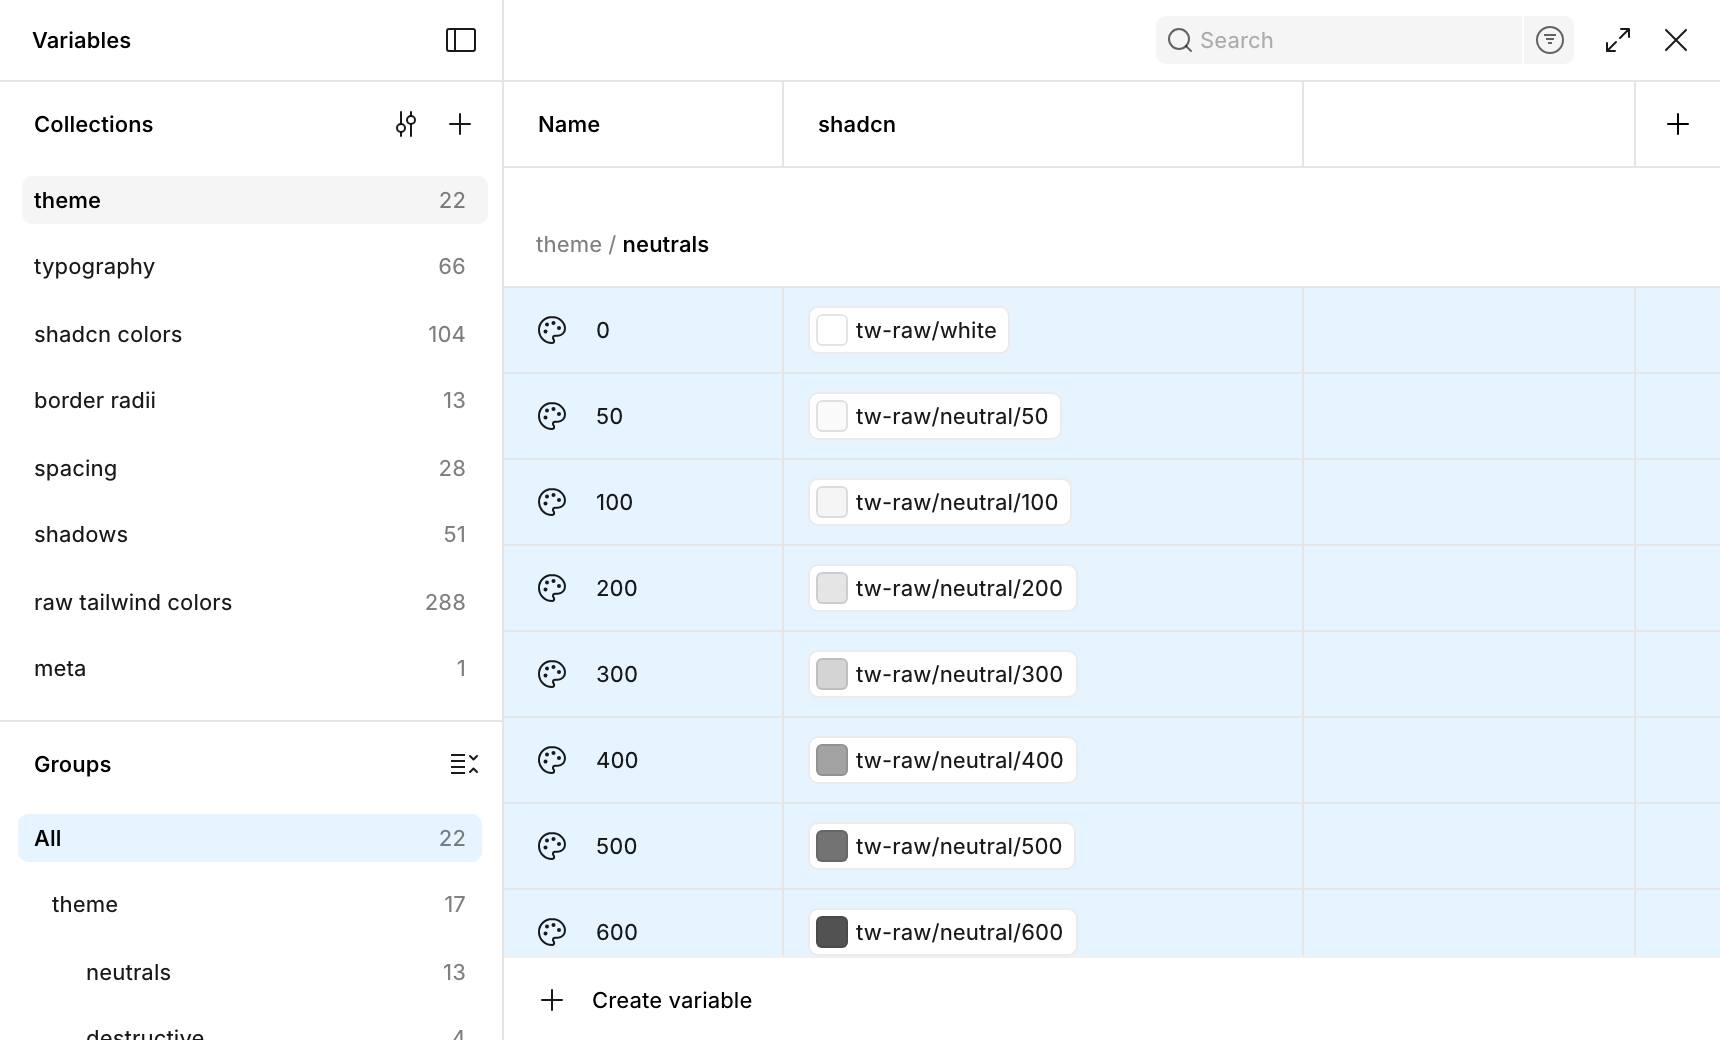1720x1040 pixels.
Task: Select the theme group with 17 variables
Action: point(250,904)
